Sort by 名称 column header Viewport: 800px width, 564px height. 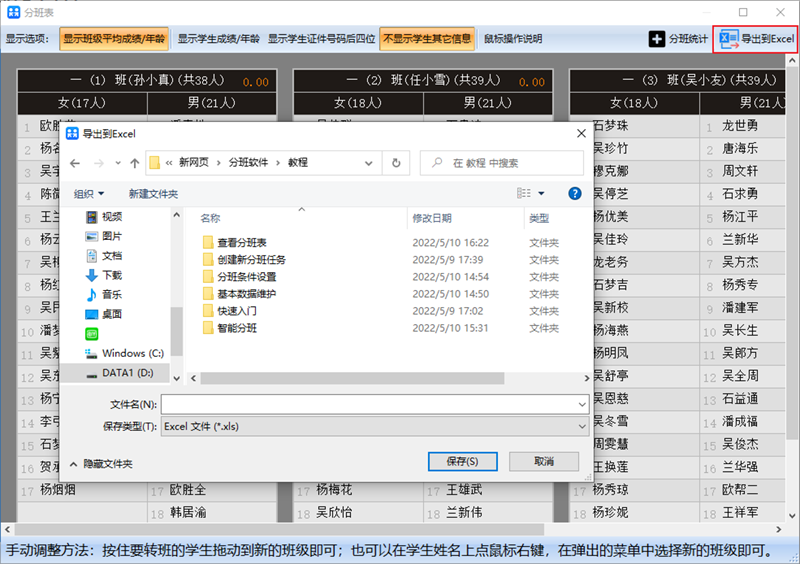210,218
